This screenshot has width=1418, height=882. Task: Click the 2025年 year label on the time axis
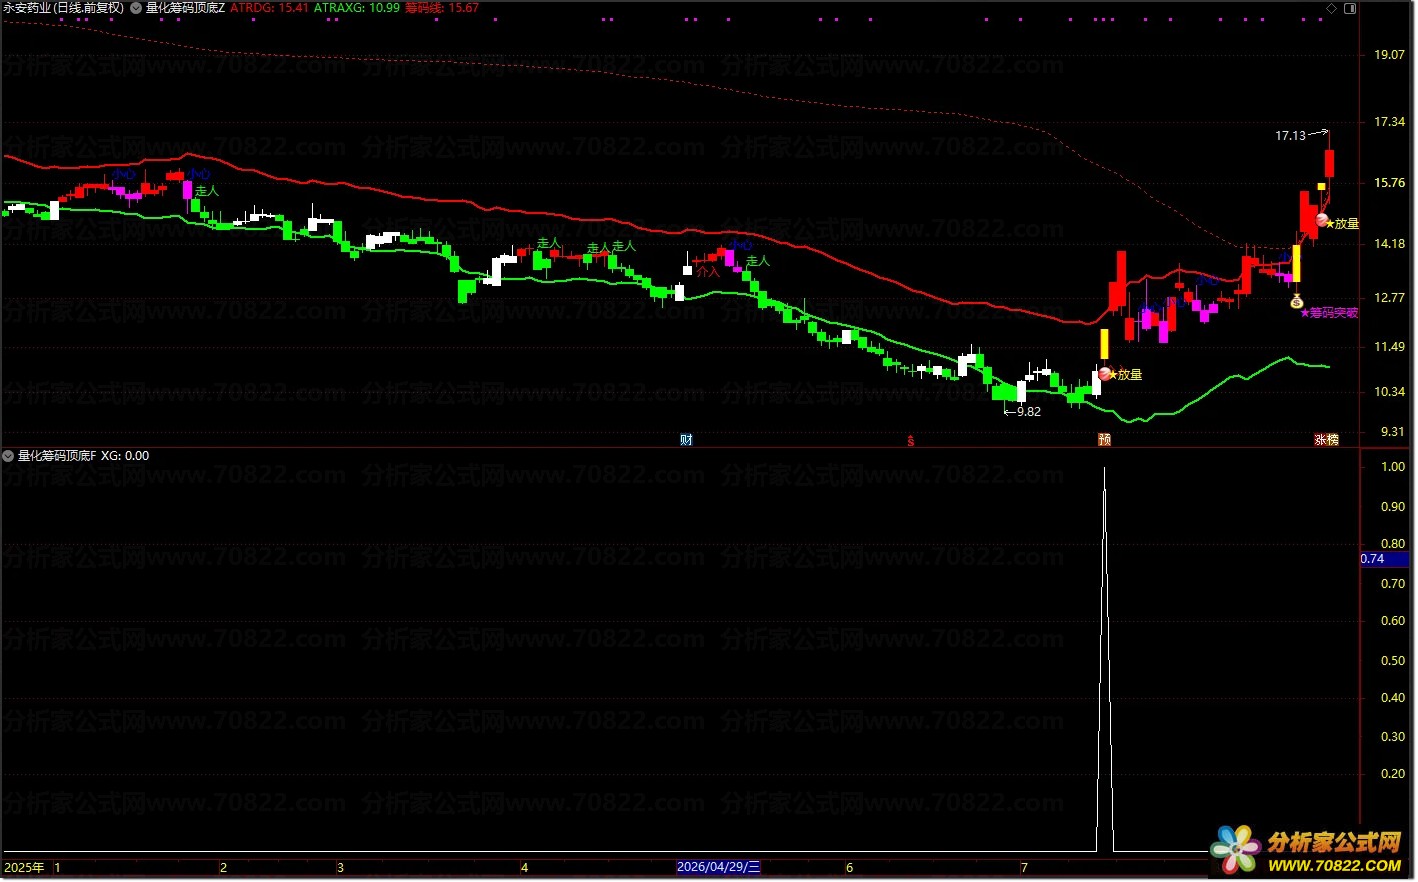pyautogui.click(x=24, y=867)
